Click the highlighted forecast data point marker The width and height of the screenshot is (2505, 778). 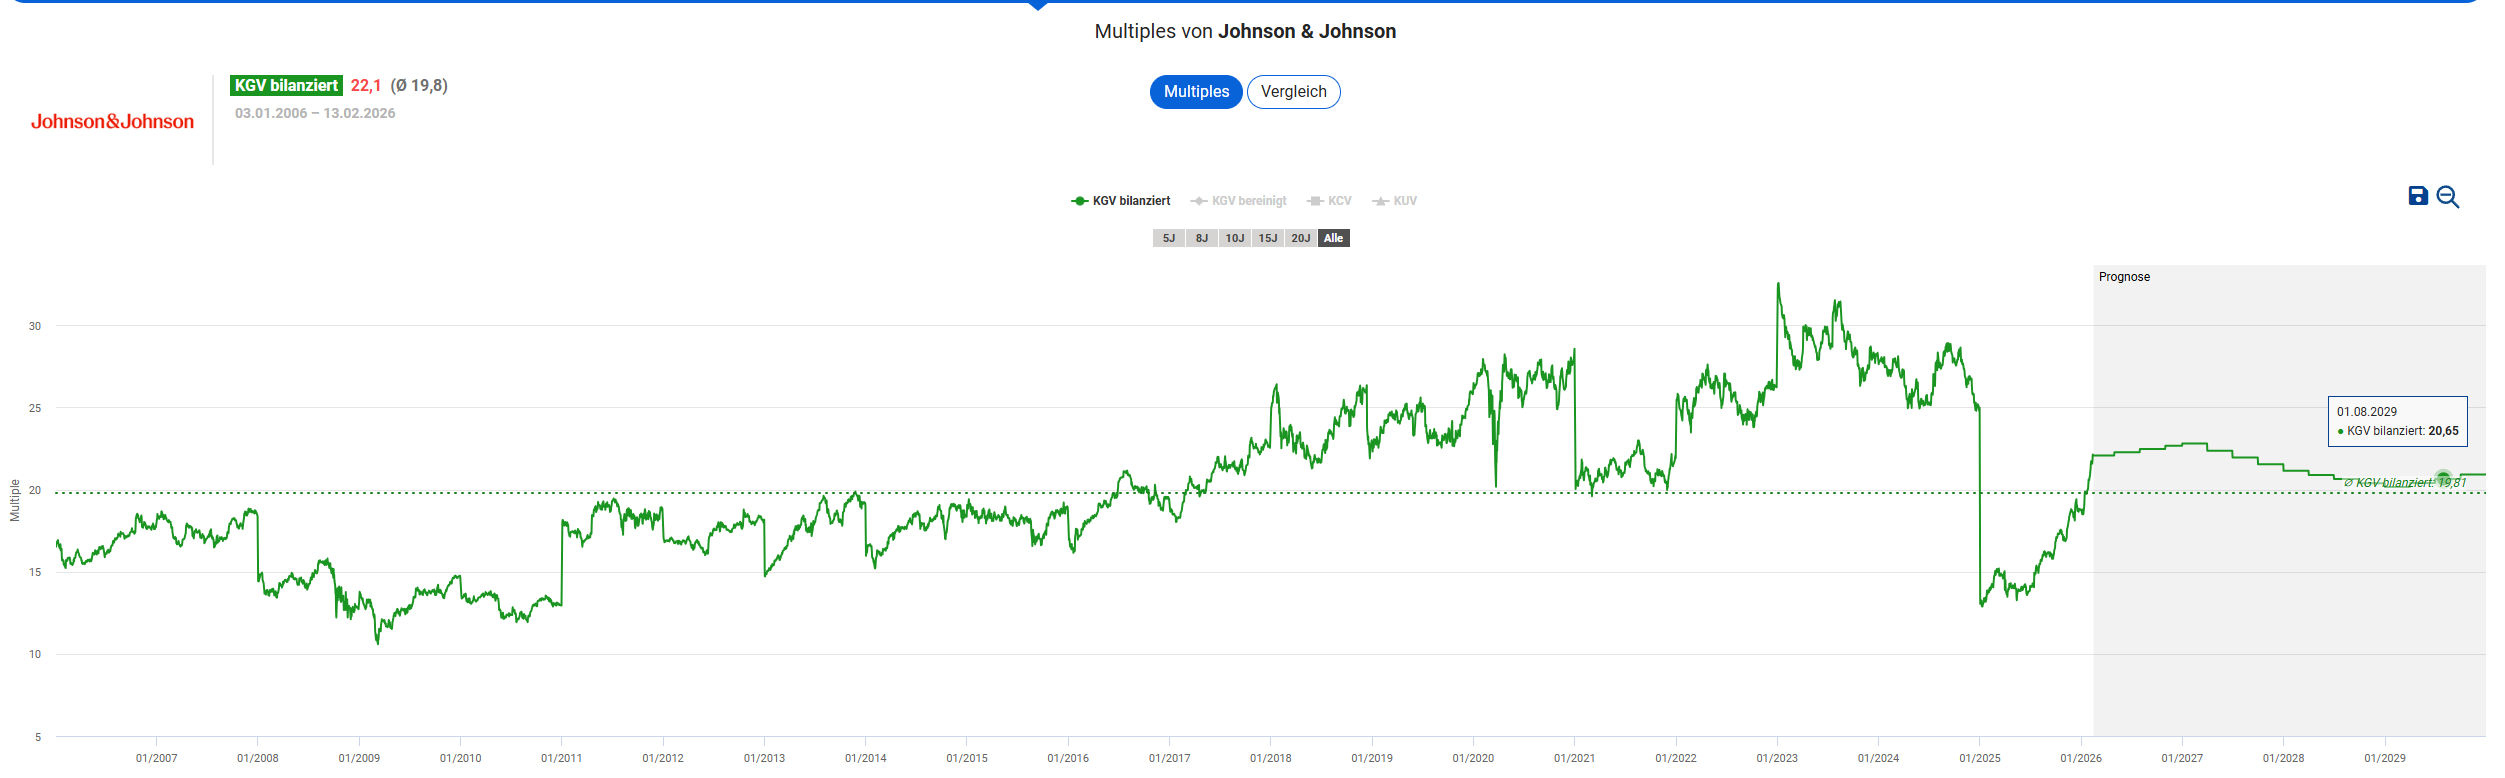[2443, 478]
